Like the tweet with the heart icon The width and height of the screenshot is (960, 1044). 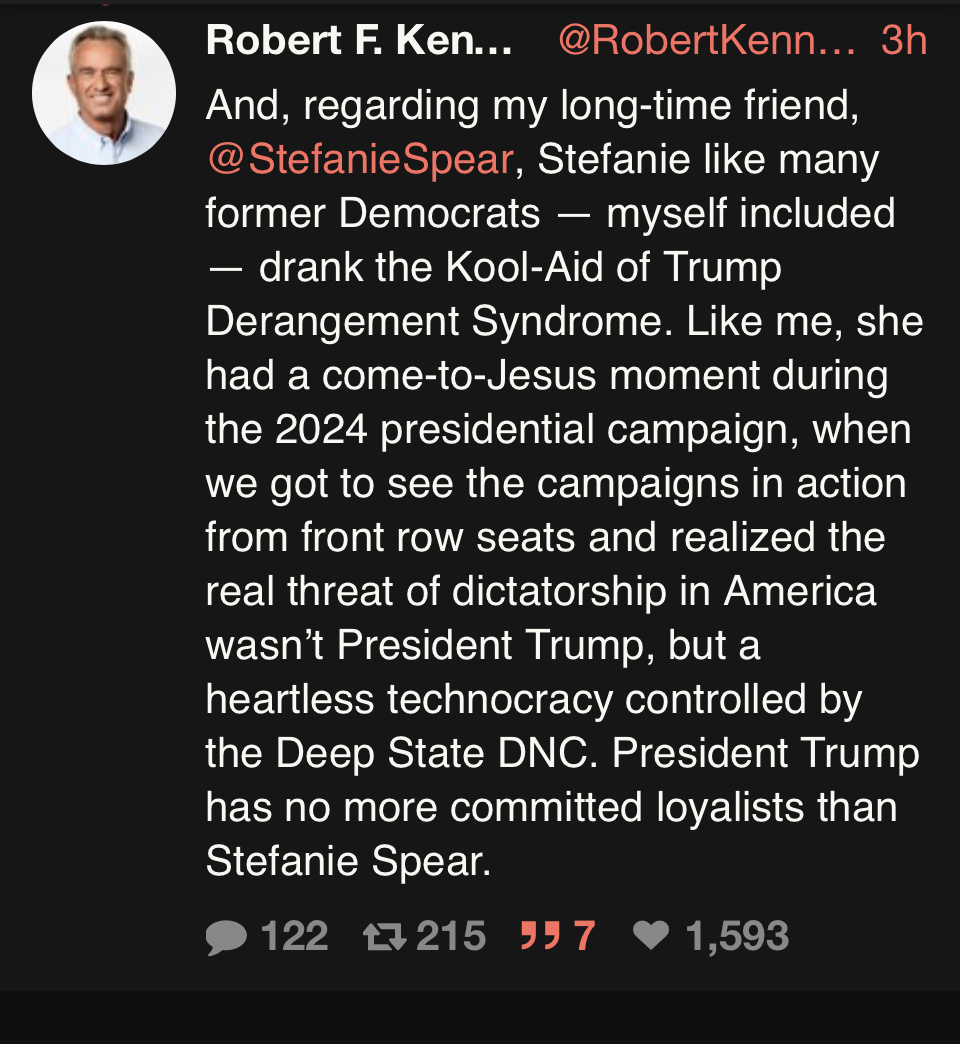[x=651, y=937]
